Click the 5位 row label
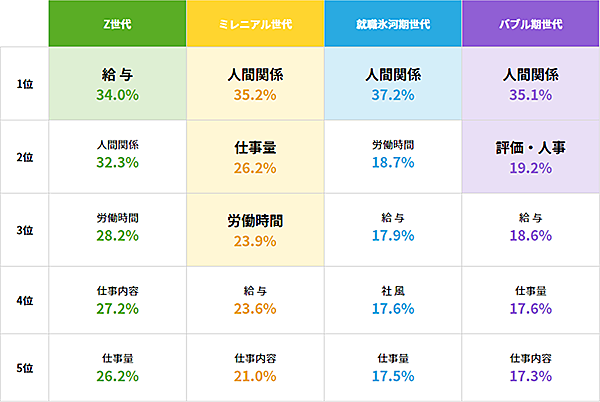The width and height of the screenshot is (600, 402). click(x=25, y=367)
